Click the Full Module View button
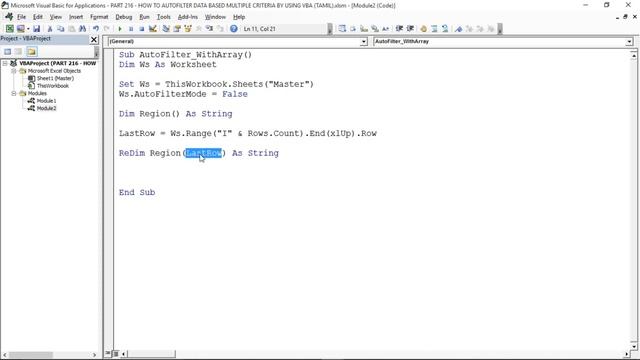Viewport: 640px width, 360px height. click(x=116, y=353)
